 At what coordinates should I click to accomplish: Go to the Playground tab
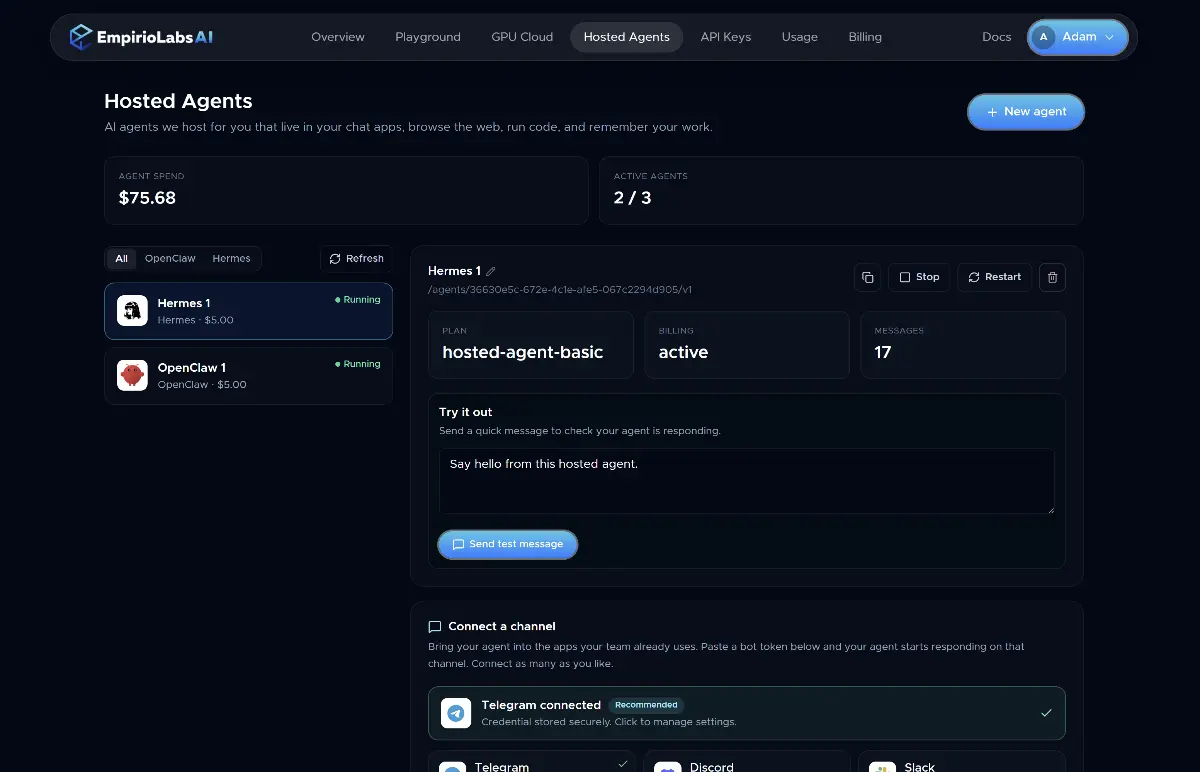428,37
